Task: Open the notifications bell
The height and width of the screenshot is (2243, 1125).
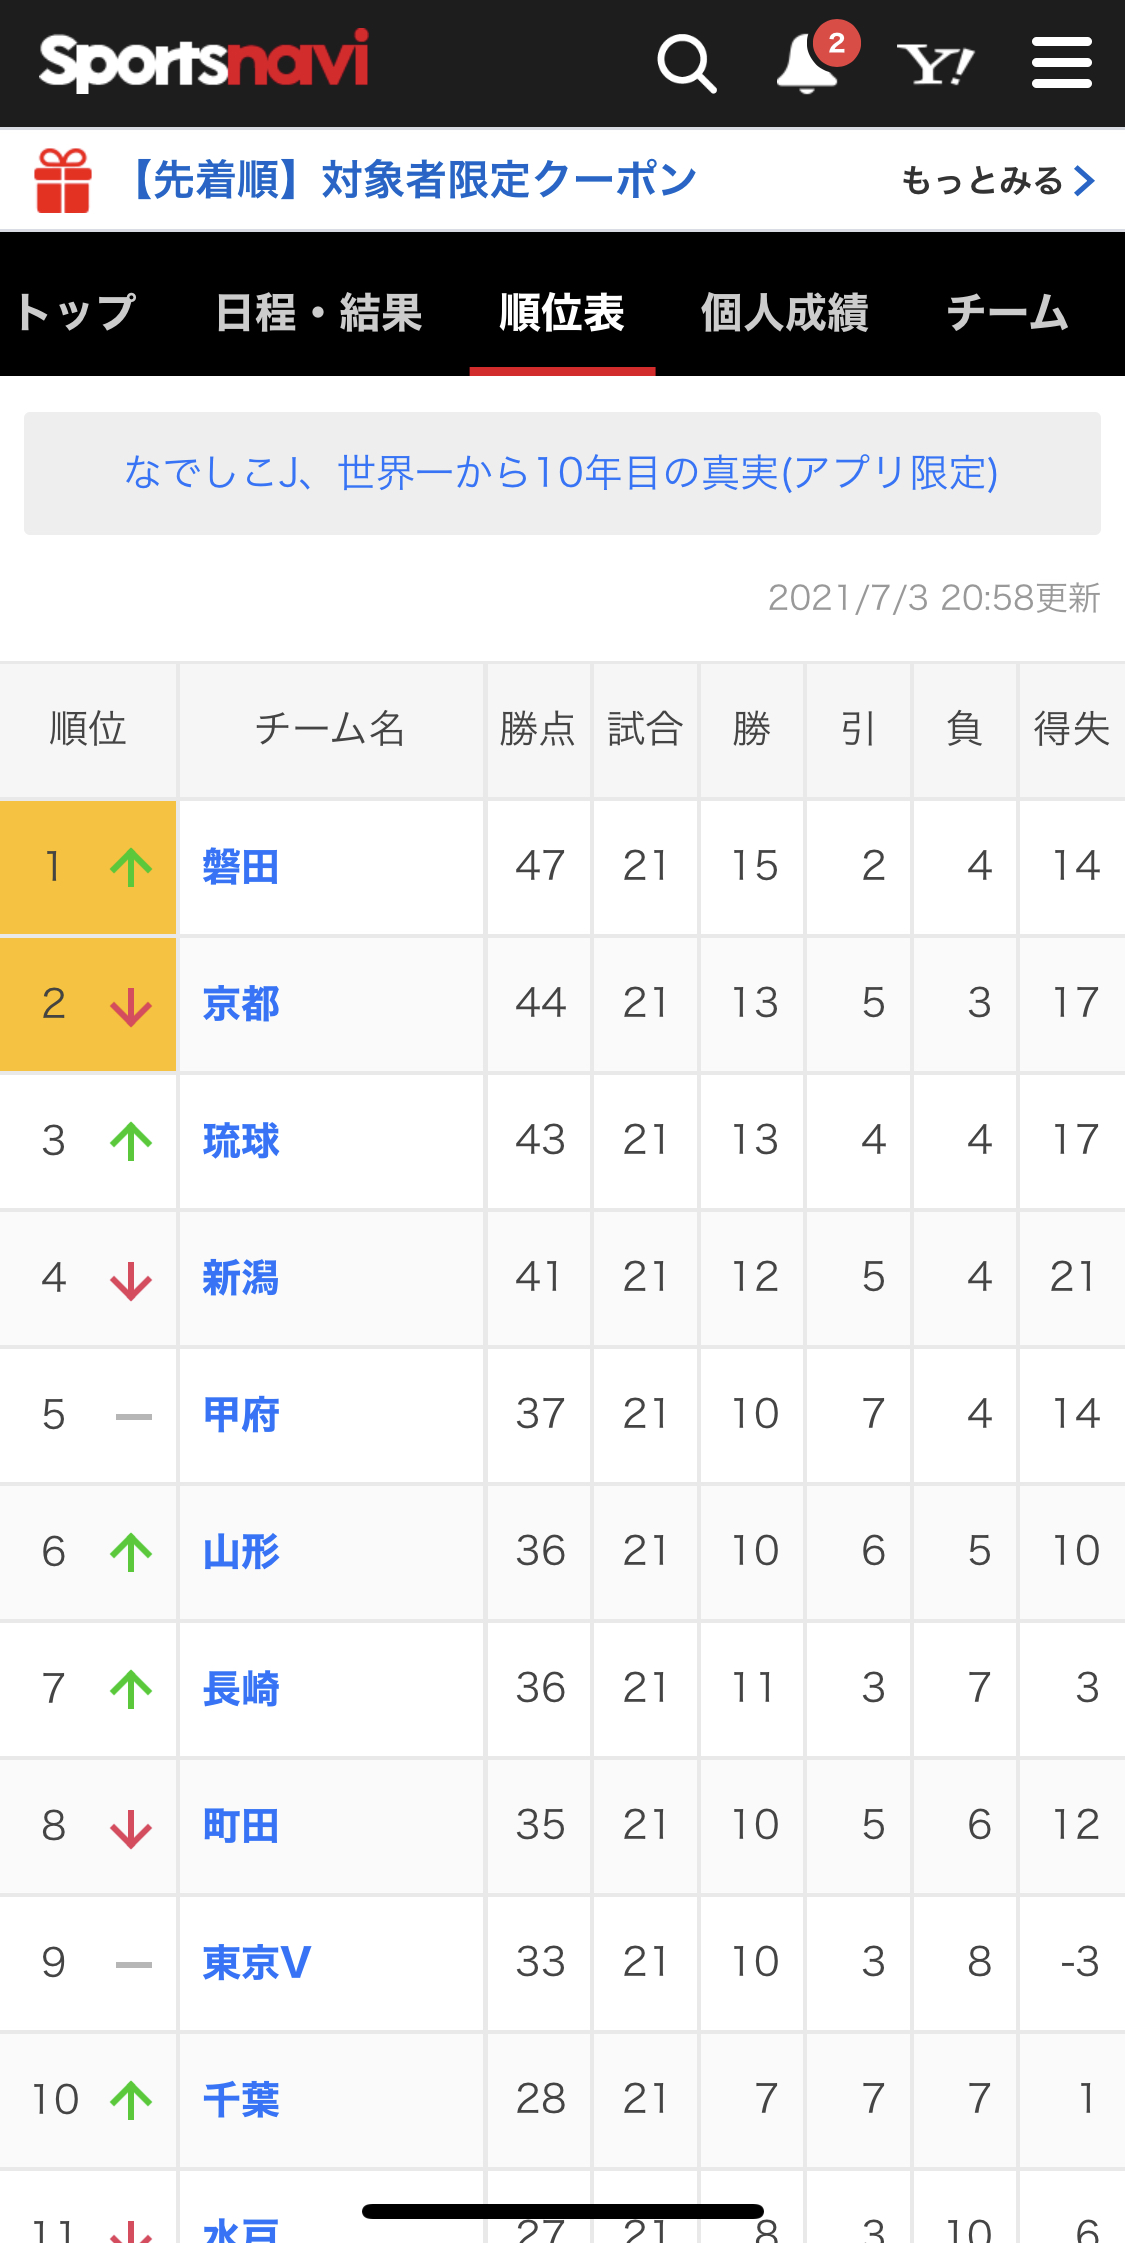Action: pos(808,64)
